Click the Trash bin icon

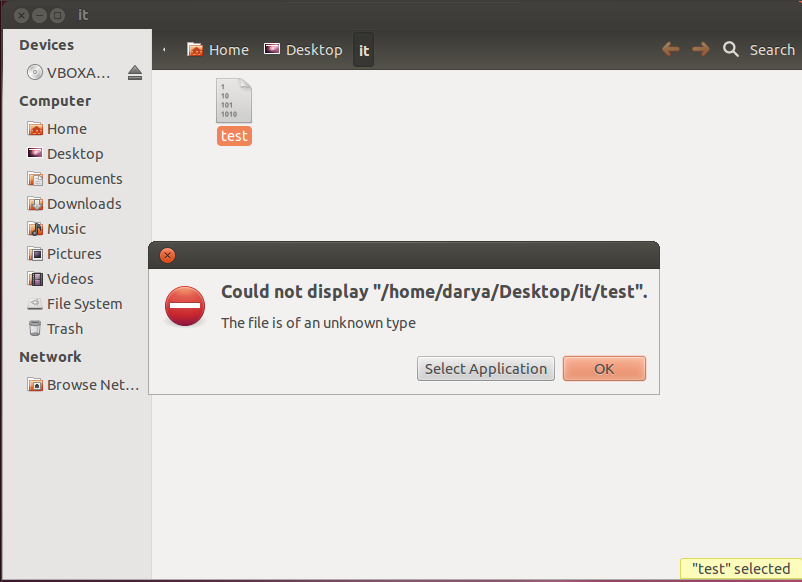click(35, 328)
